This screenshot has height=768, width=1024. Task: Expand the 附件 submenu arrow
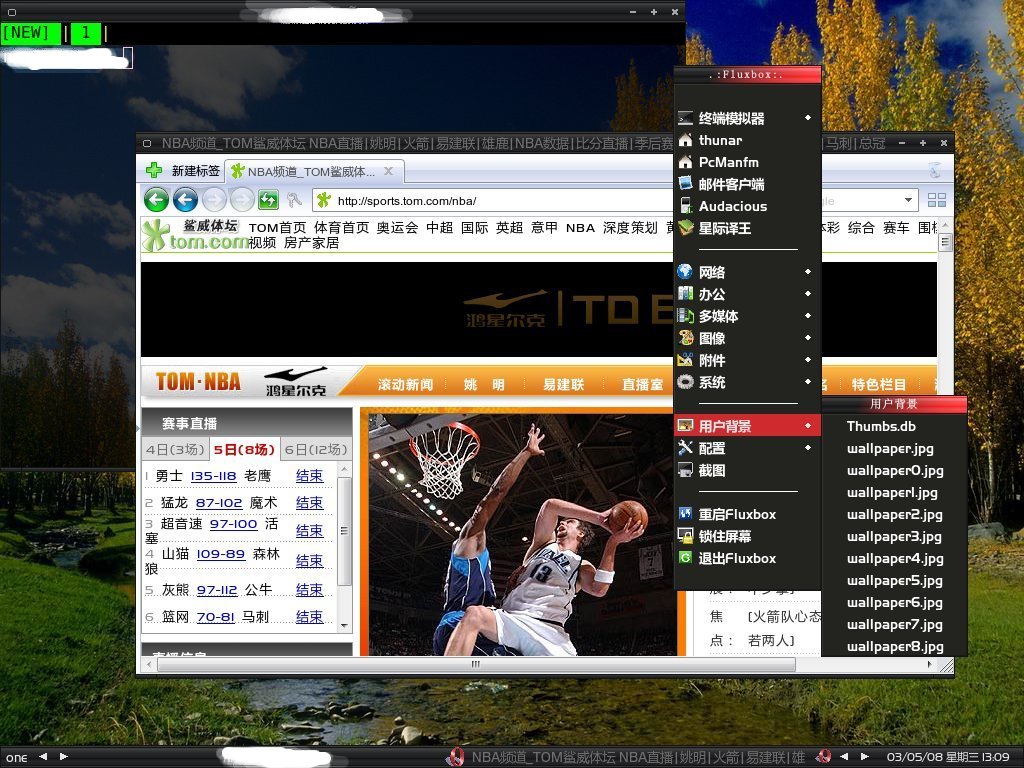(808, 360)
